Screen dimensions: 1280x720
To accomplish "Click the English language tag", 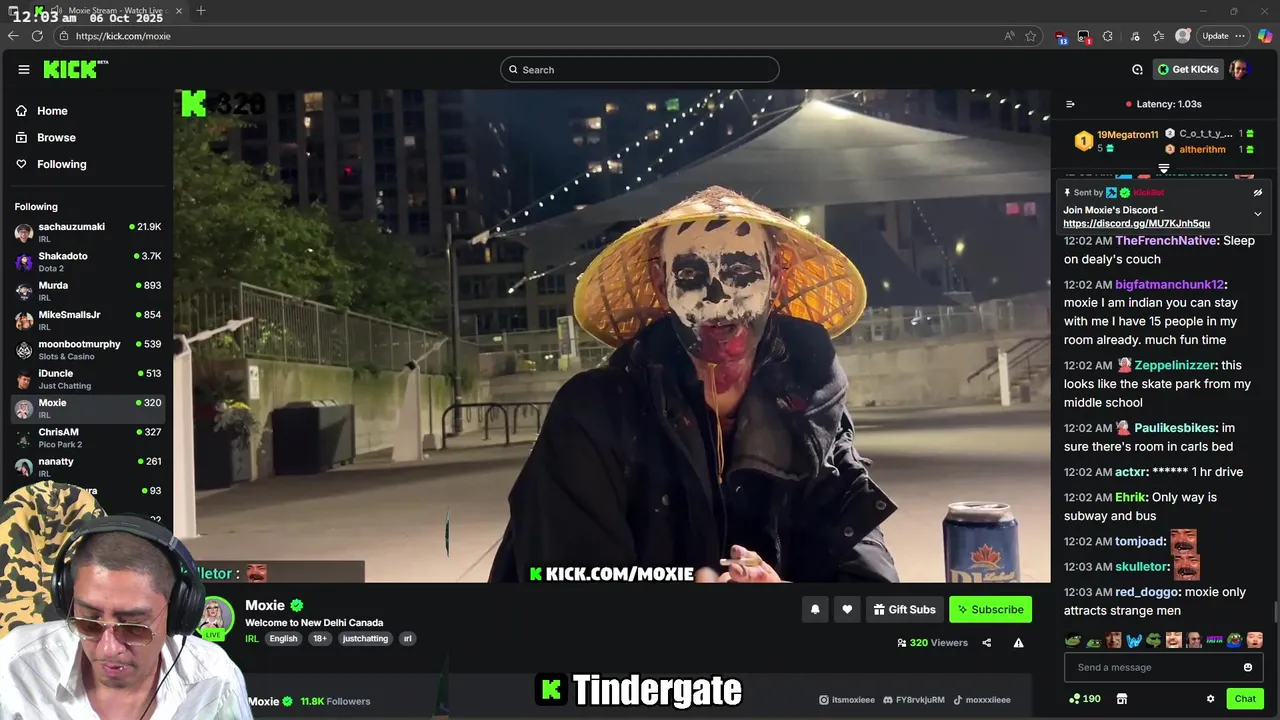I will 283,639.
